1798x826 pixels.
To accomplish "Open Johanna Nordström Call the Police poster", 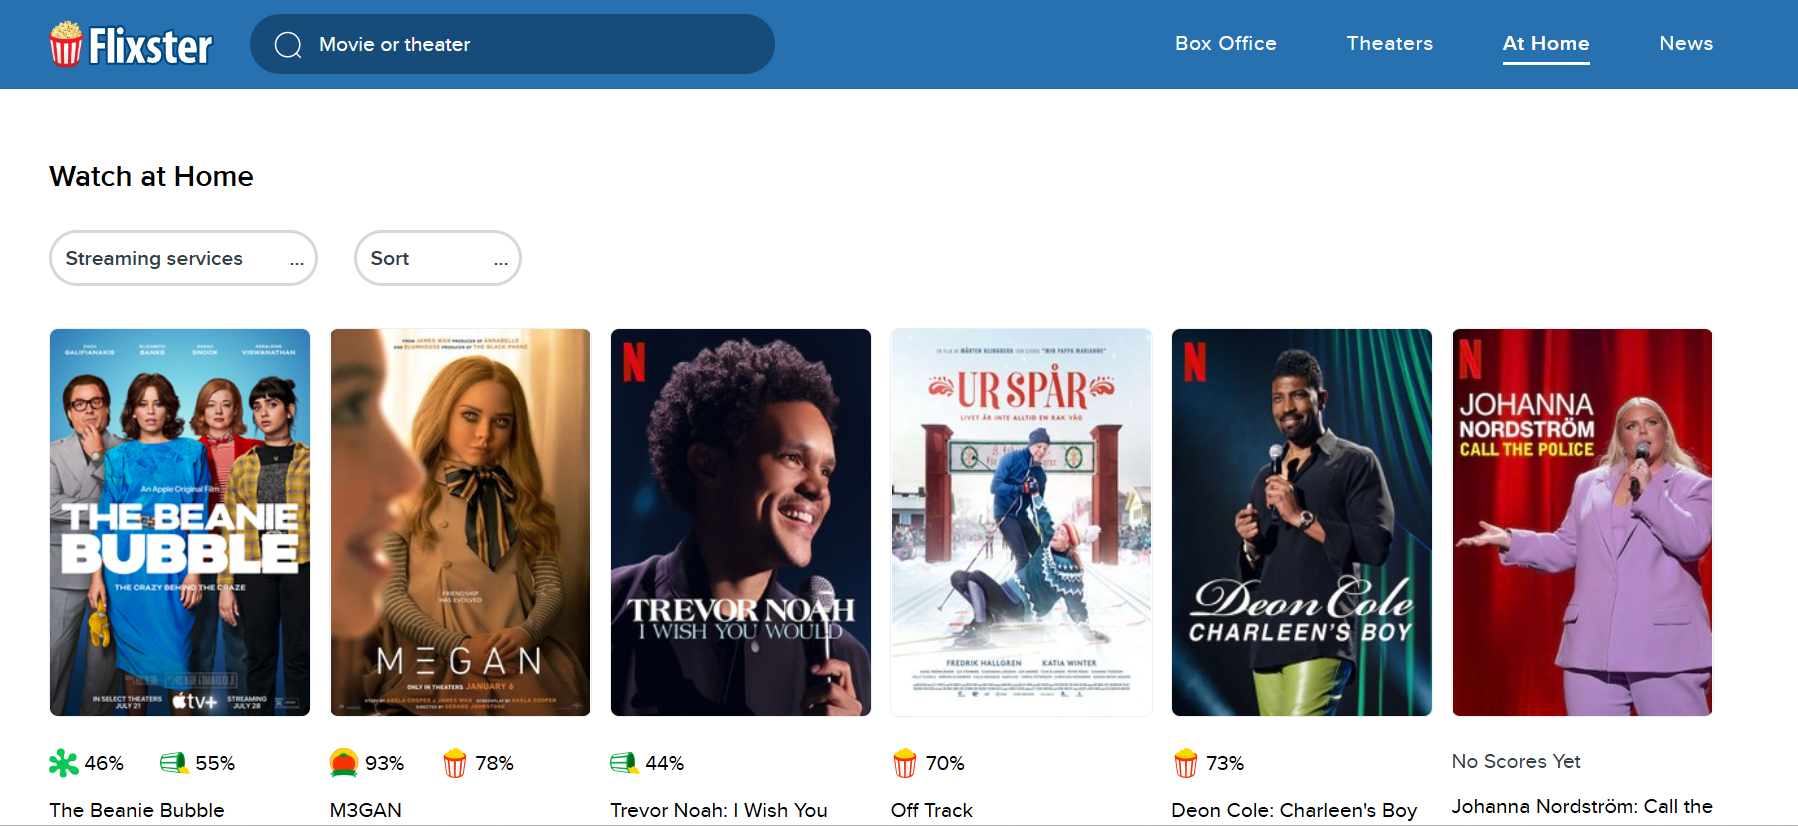I will click(1582, 522).
